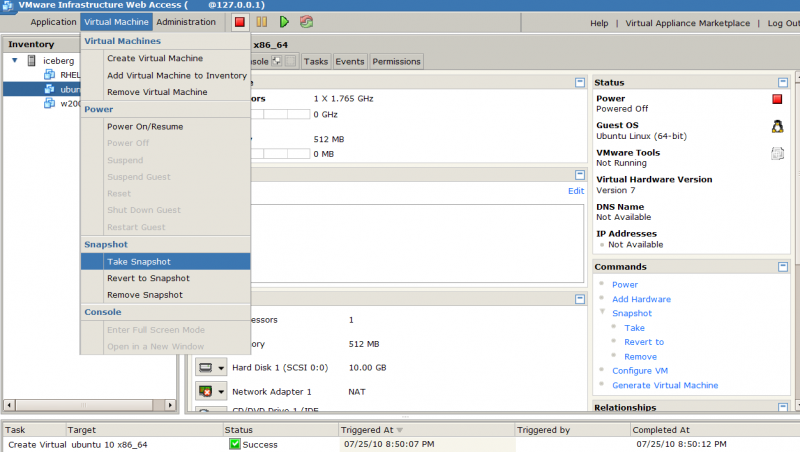
Task: Click the Hard Disk 1 device icon
Action: point(206,367)
